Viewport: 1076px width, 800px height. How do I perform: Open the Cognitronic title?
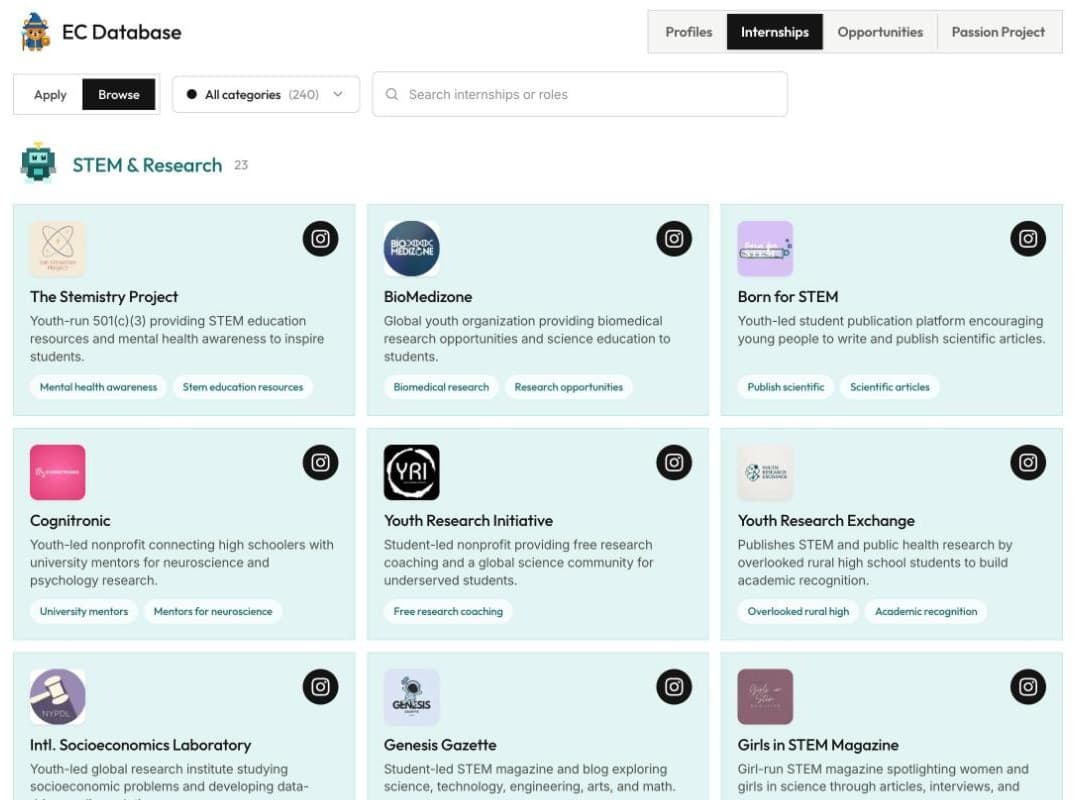click(70, 521)
